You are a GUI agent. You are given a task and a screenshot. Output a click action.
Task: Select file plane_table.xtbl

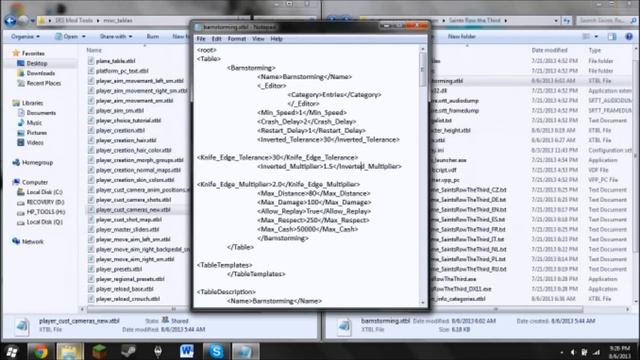click(x=116, y=61)
